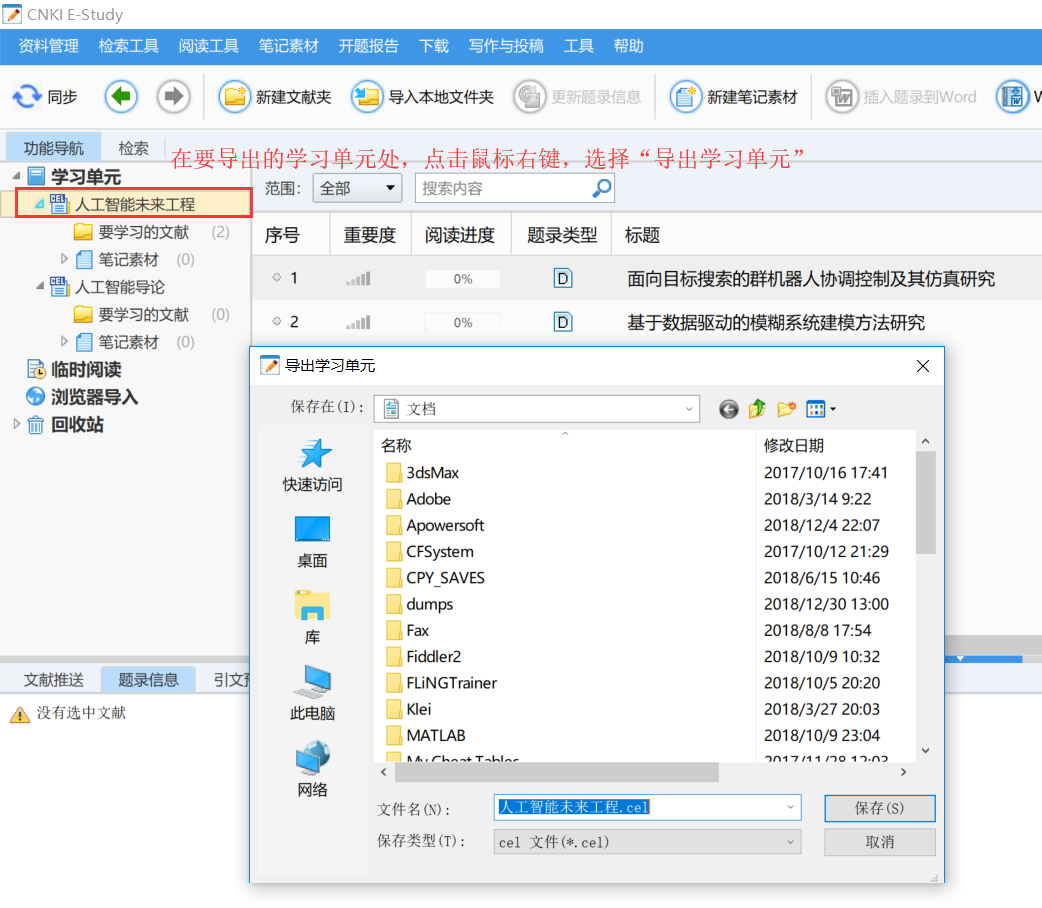
Task: Click the 新建文献夹 icon
Action: [236, 96]
